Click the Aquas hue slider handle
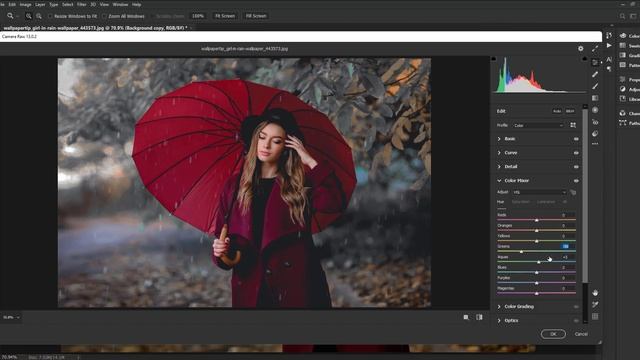Screen dimensions: 640x360 (539, 262)
